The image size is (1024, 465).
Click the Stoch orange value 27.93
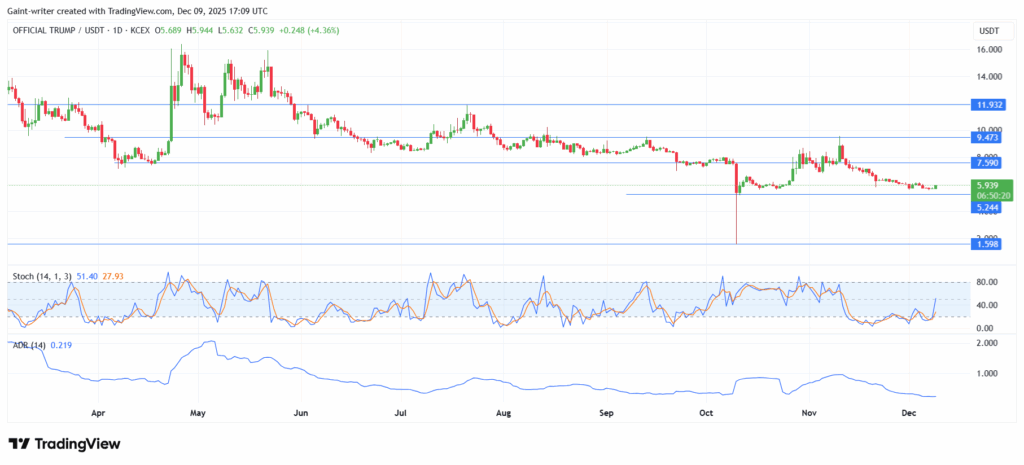[112, 277]
